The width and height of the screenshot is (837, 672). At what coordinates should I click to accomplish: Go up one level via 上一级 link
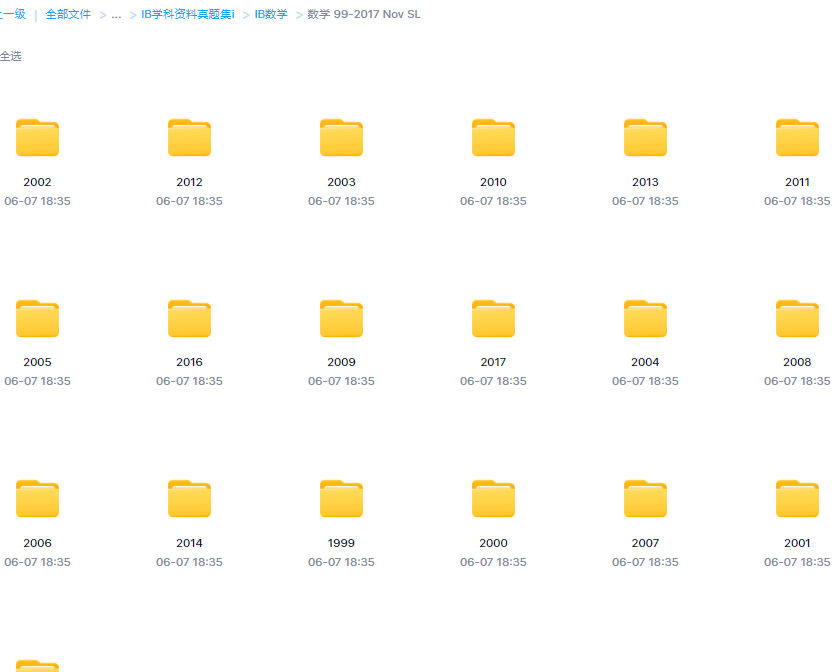click(13, 14)
